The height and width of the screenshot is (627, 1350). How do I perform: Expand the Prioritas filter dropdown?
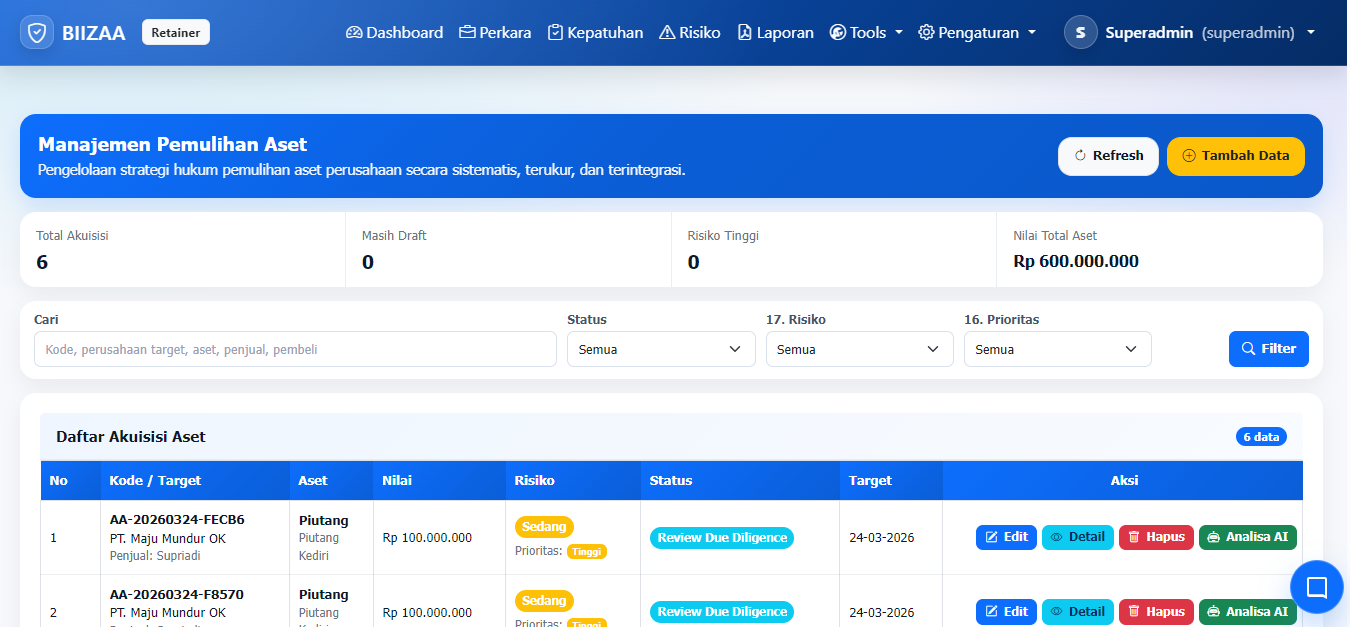pyautogui.click(x=1057, y=349)
